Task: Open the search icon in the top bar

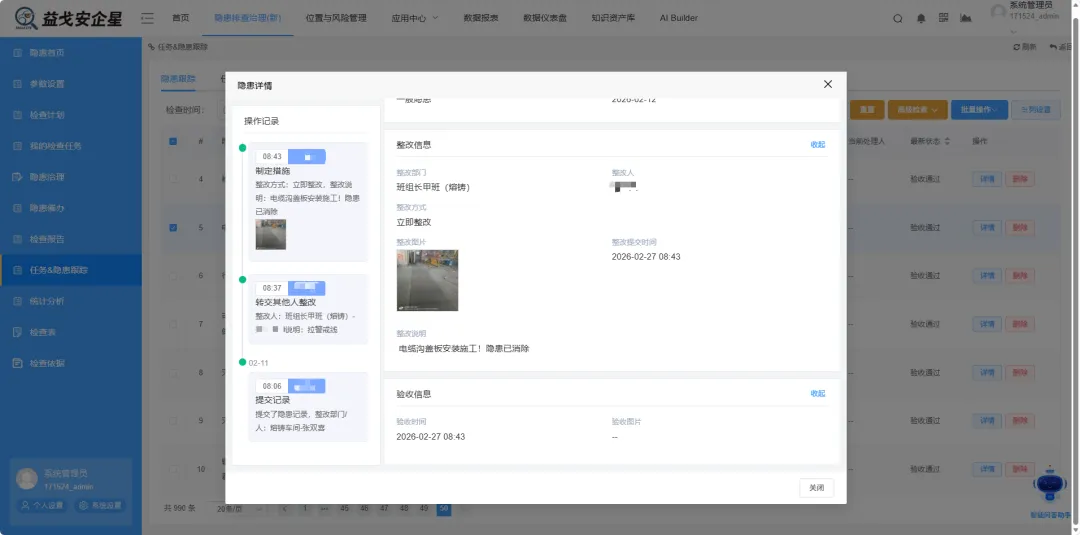Action: tap(897, 19)
